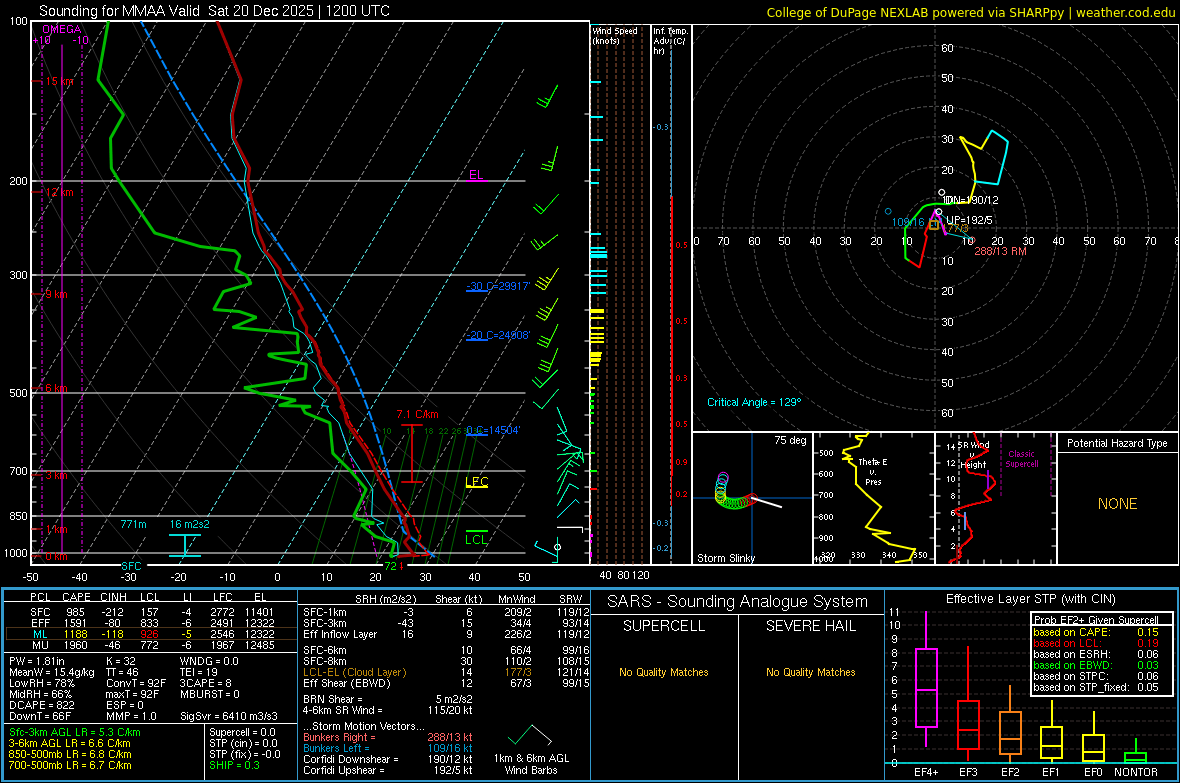Select the Eff Shear (EBWD) row

[444, 683]
